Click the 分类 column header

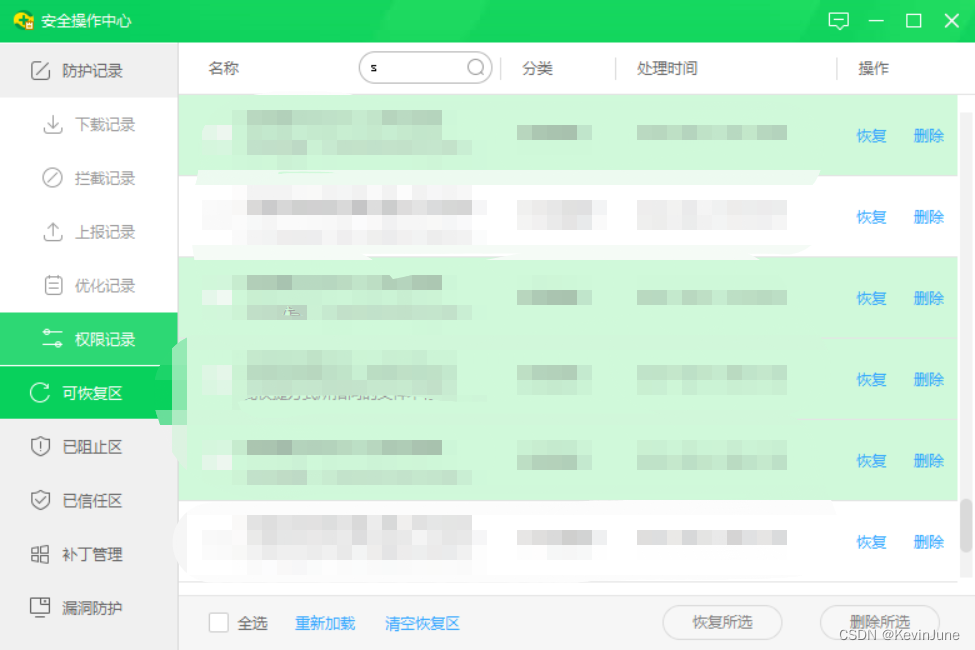[537, 68]
